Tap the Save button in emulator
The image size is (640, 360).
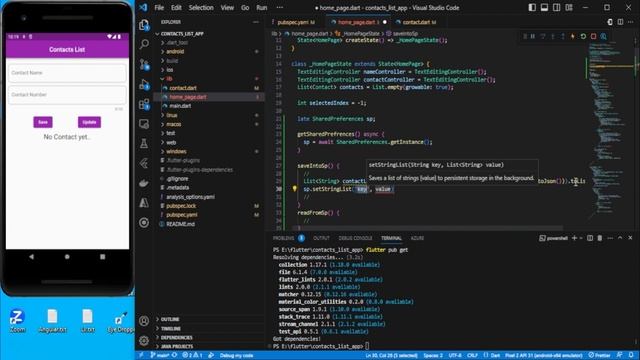point(43,122)
